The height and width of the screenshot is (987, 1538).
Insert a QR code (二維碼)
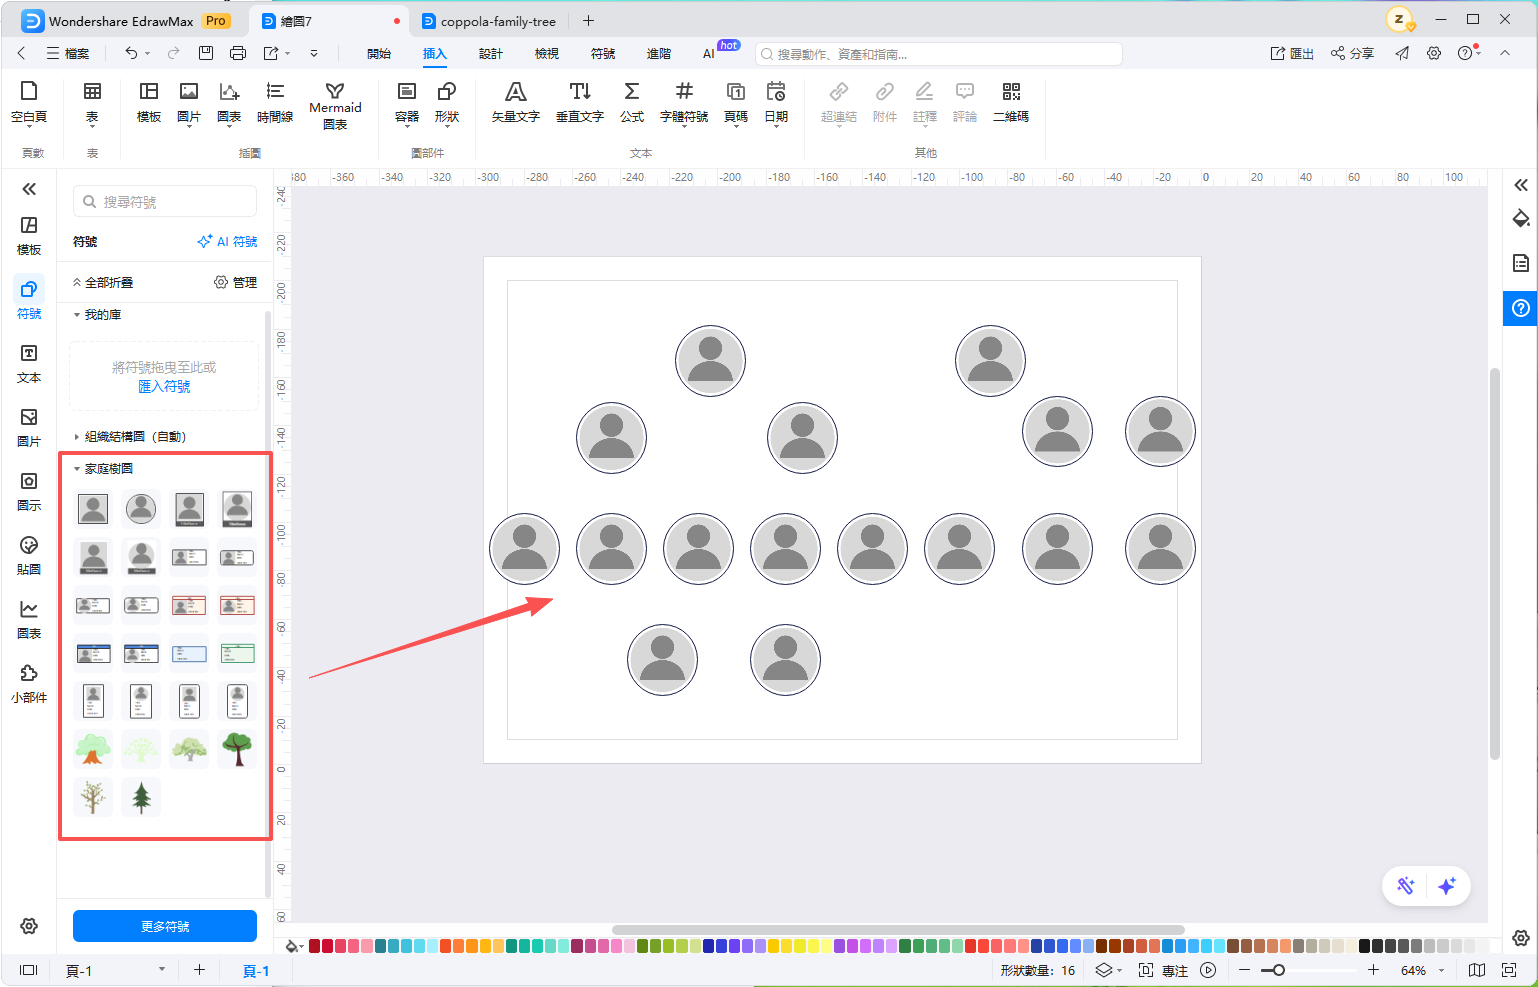click(1011, 103)
